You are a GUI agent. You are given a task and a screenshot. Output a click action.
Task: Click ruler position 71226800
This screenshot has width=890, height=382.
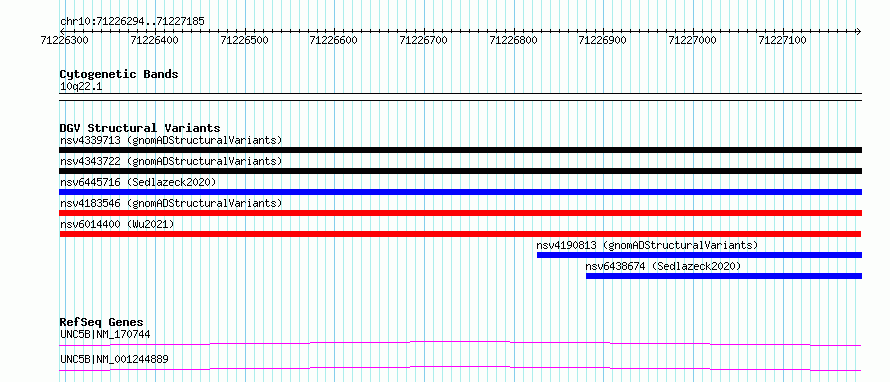coord(513,40)
